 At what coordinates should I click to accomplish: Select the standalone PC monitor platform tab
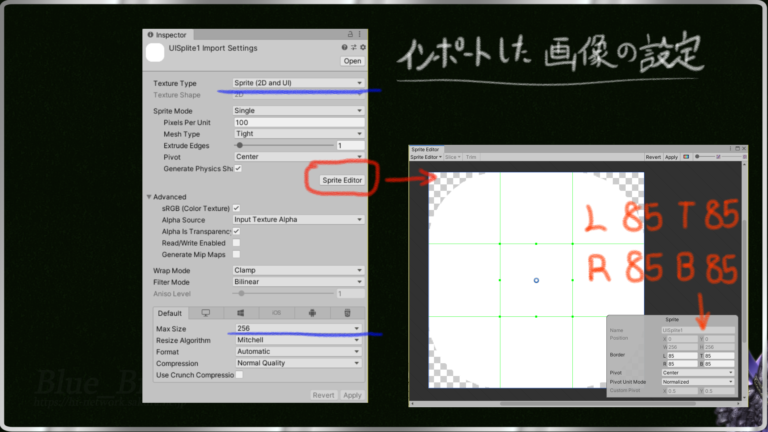206,313
